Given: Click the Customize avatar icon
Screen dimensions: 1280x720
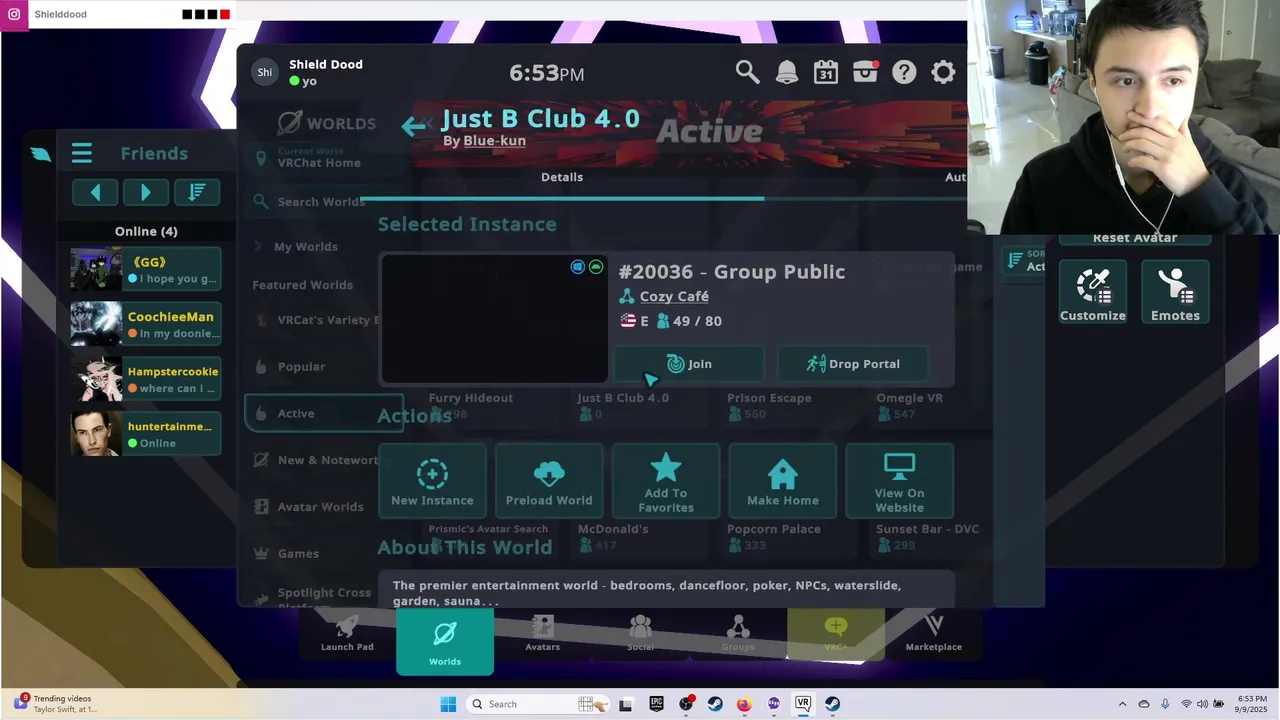Looking at the screenshot, I should (x=1093, y=292).
